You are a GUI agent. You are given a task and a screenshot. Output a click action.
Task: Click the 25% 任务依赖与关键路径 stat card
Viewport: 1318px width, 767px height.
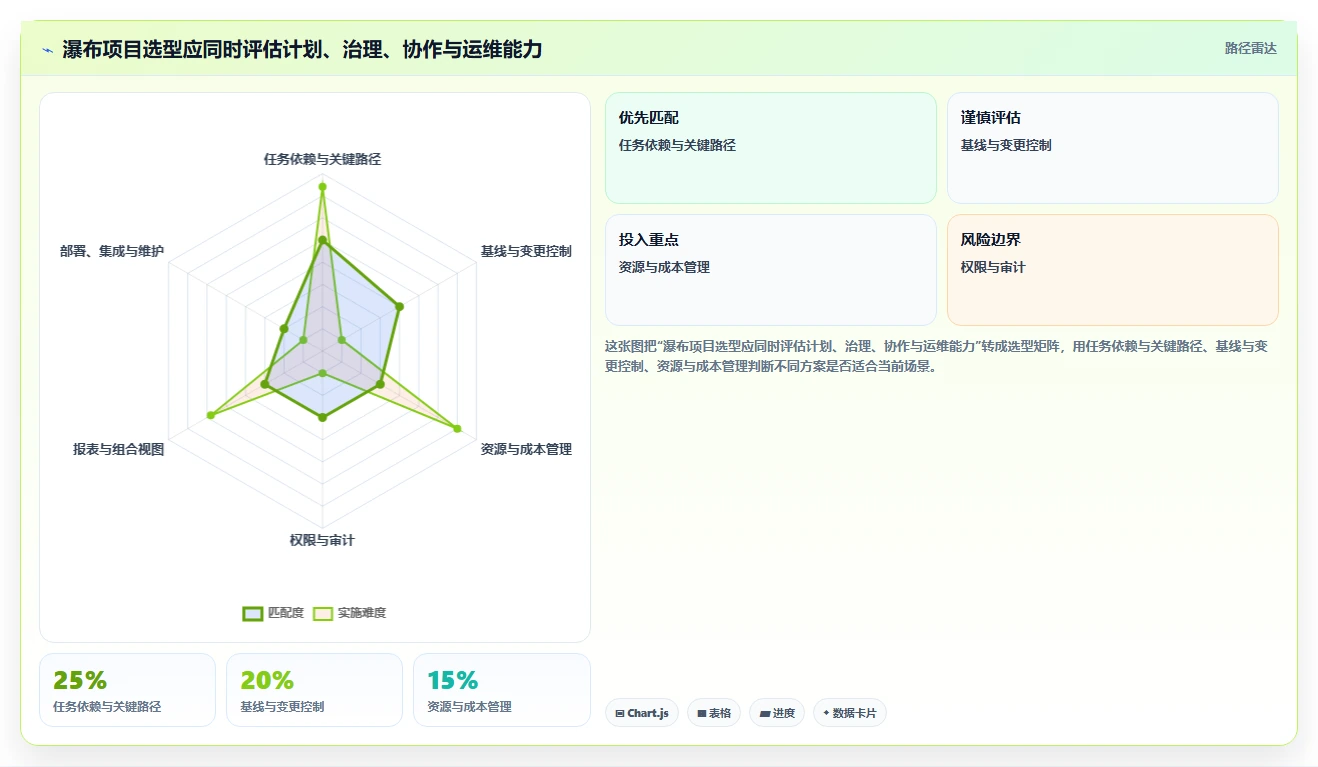127,690
